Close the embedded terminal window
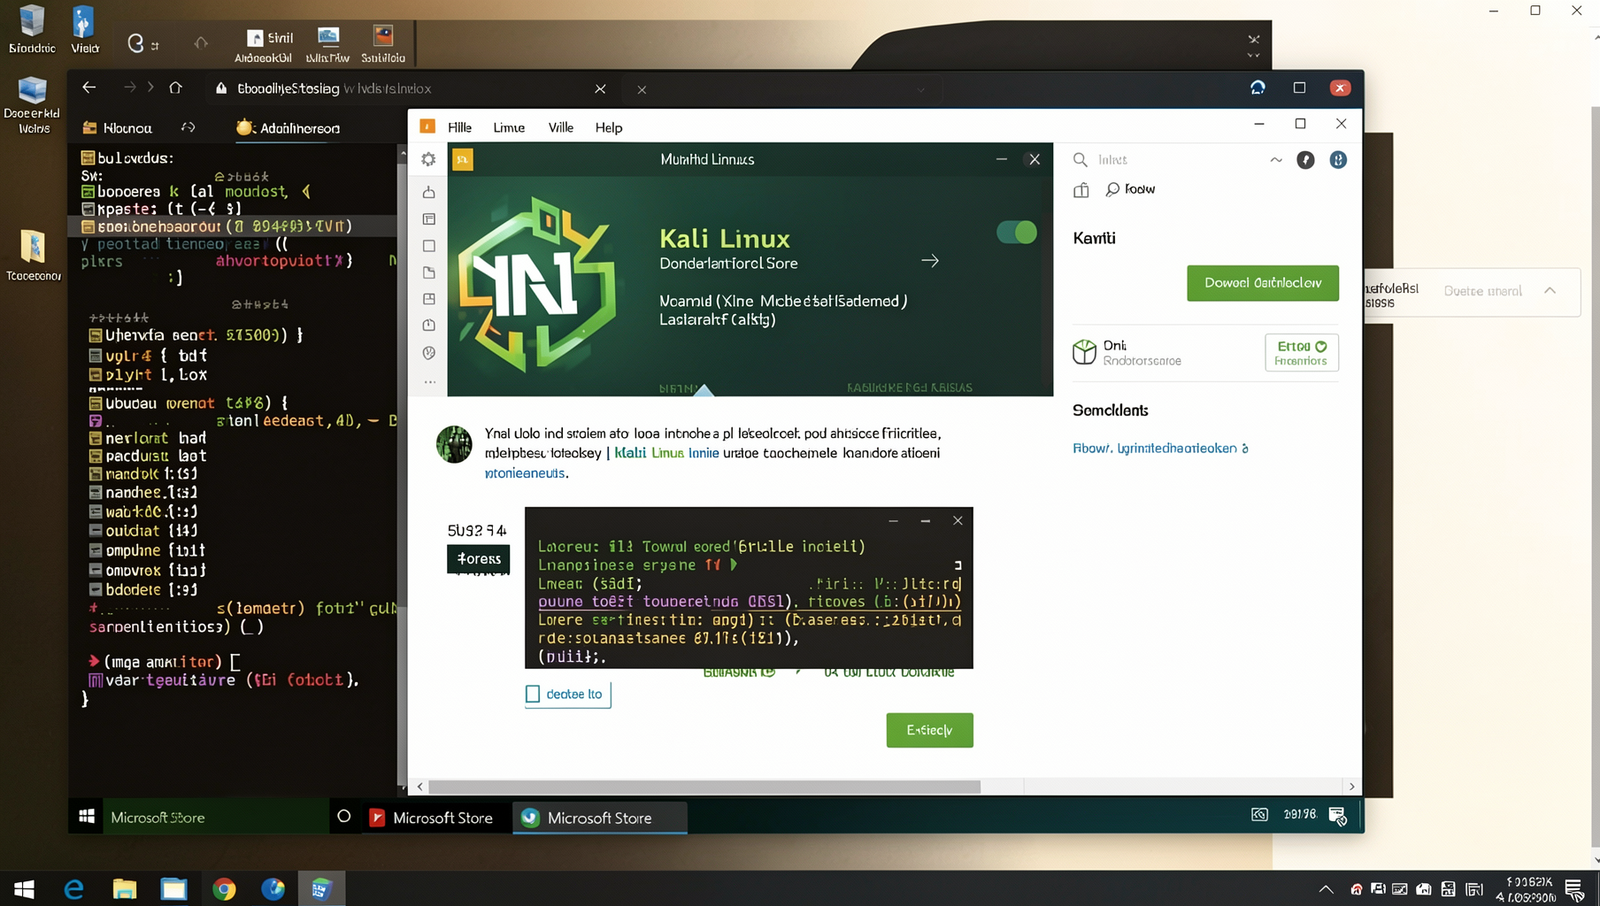This screenshot has width=1600, height=906. pos(958,521)
